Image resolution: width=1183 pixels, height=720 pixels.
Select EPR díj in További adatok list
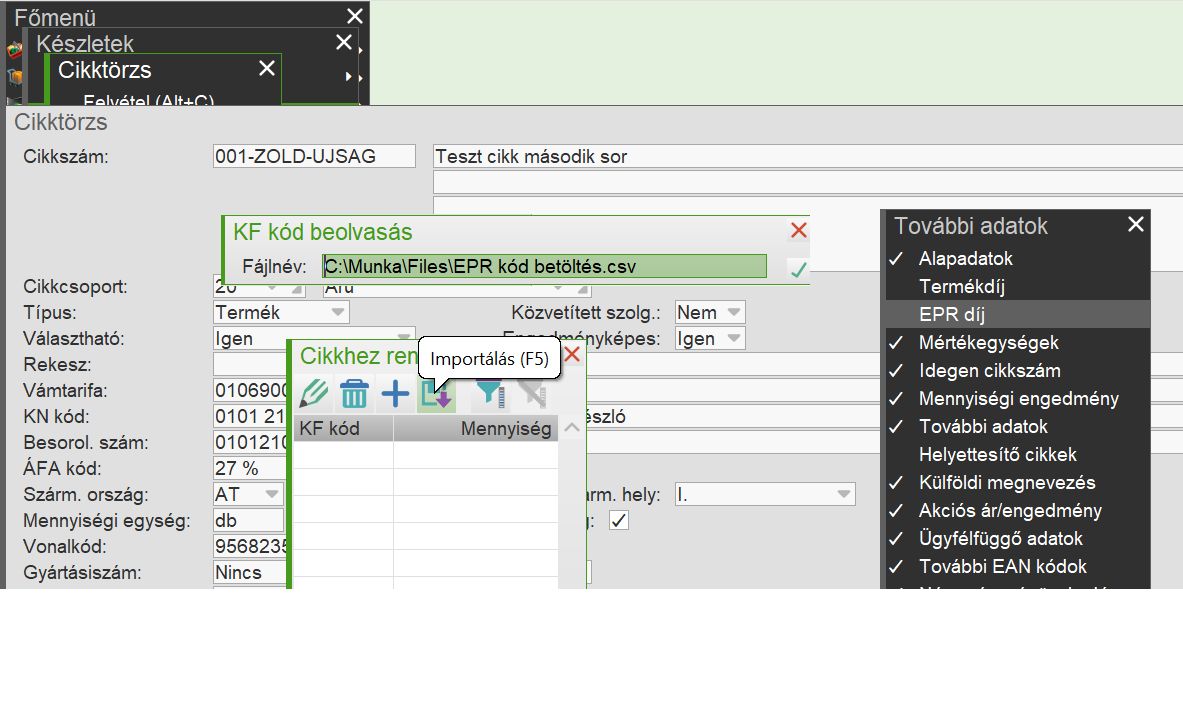1016,314
